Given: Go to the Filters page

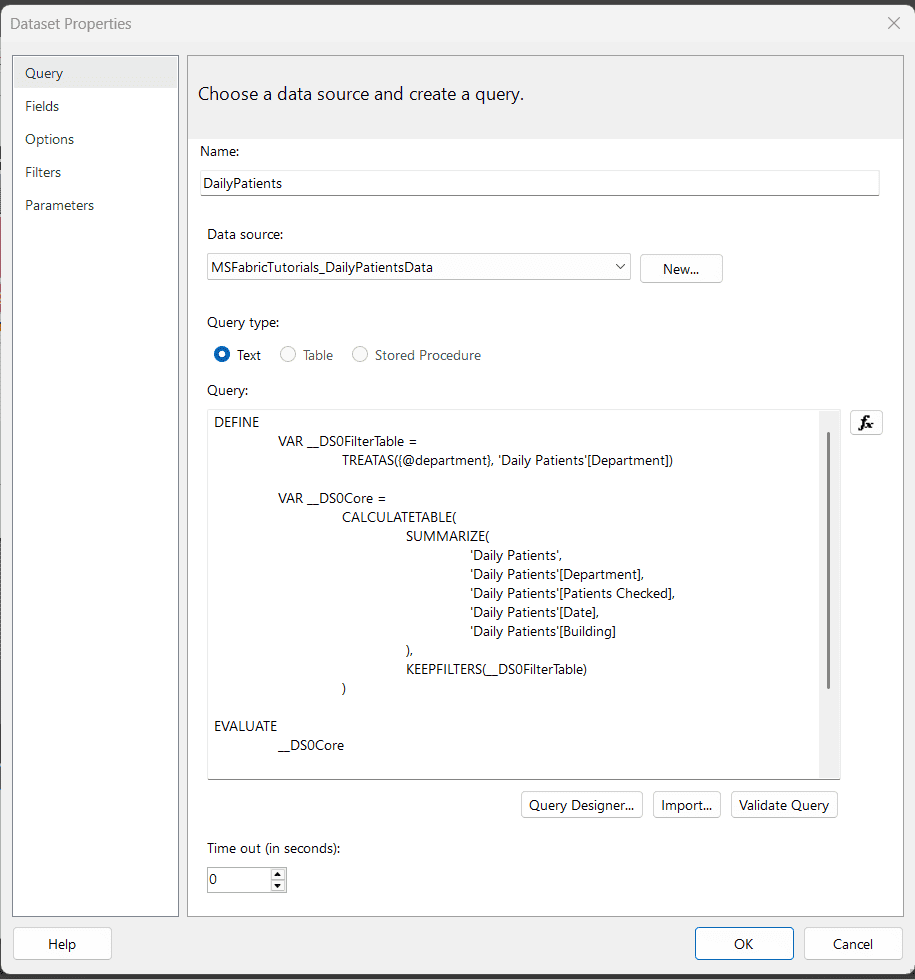Looking at the screenshot, I should point(43,172).
